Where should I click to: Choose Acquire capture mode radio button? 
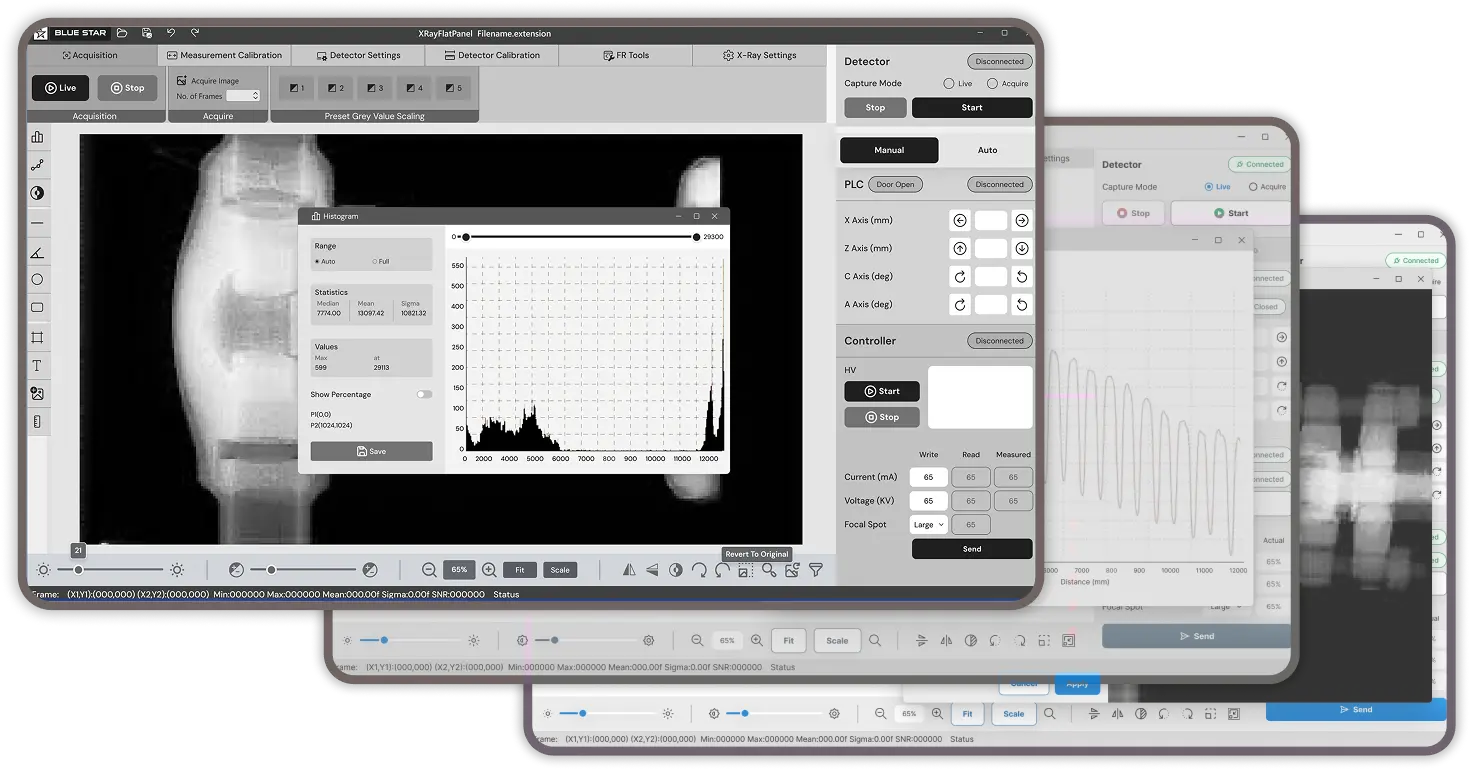point(992,84)
